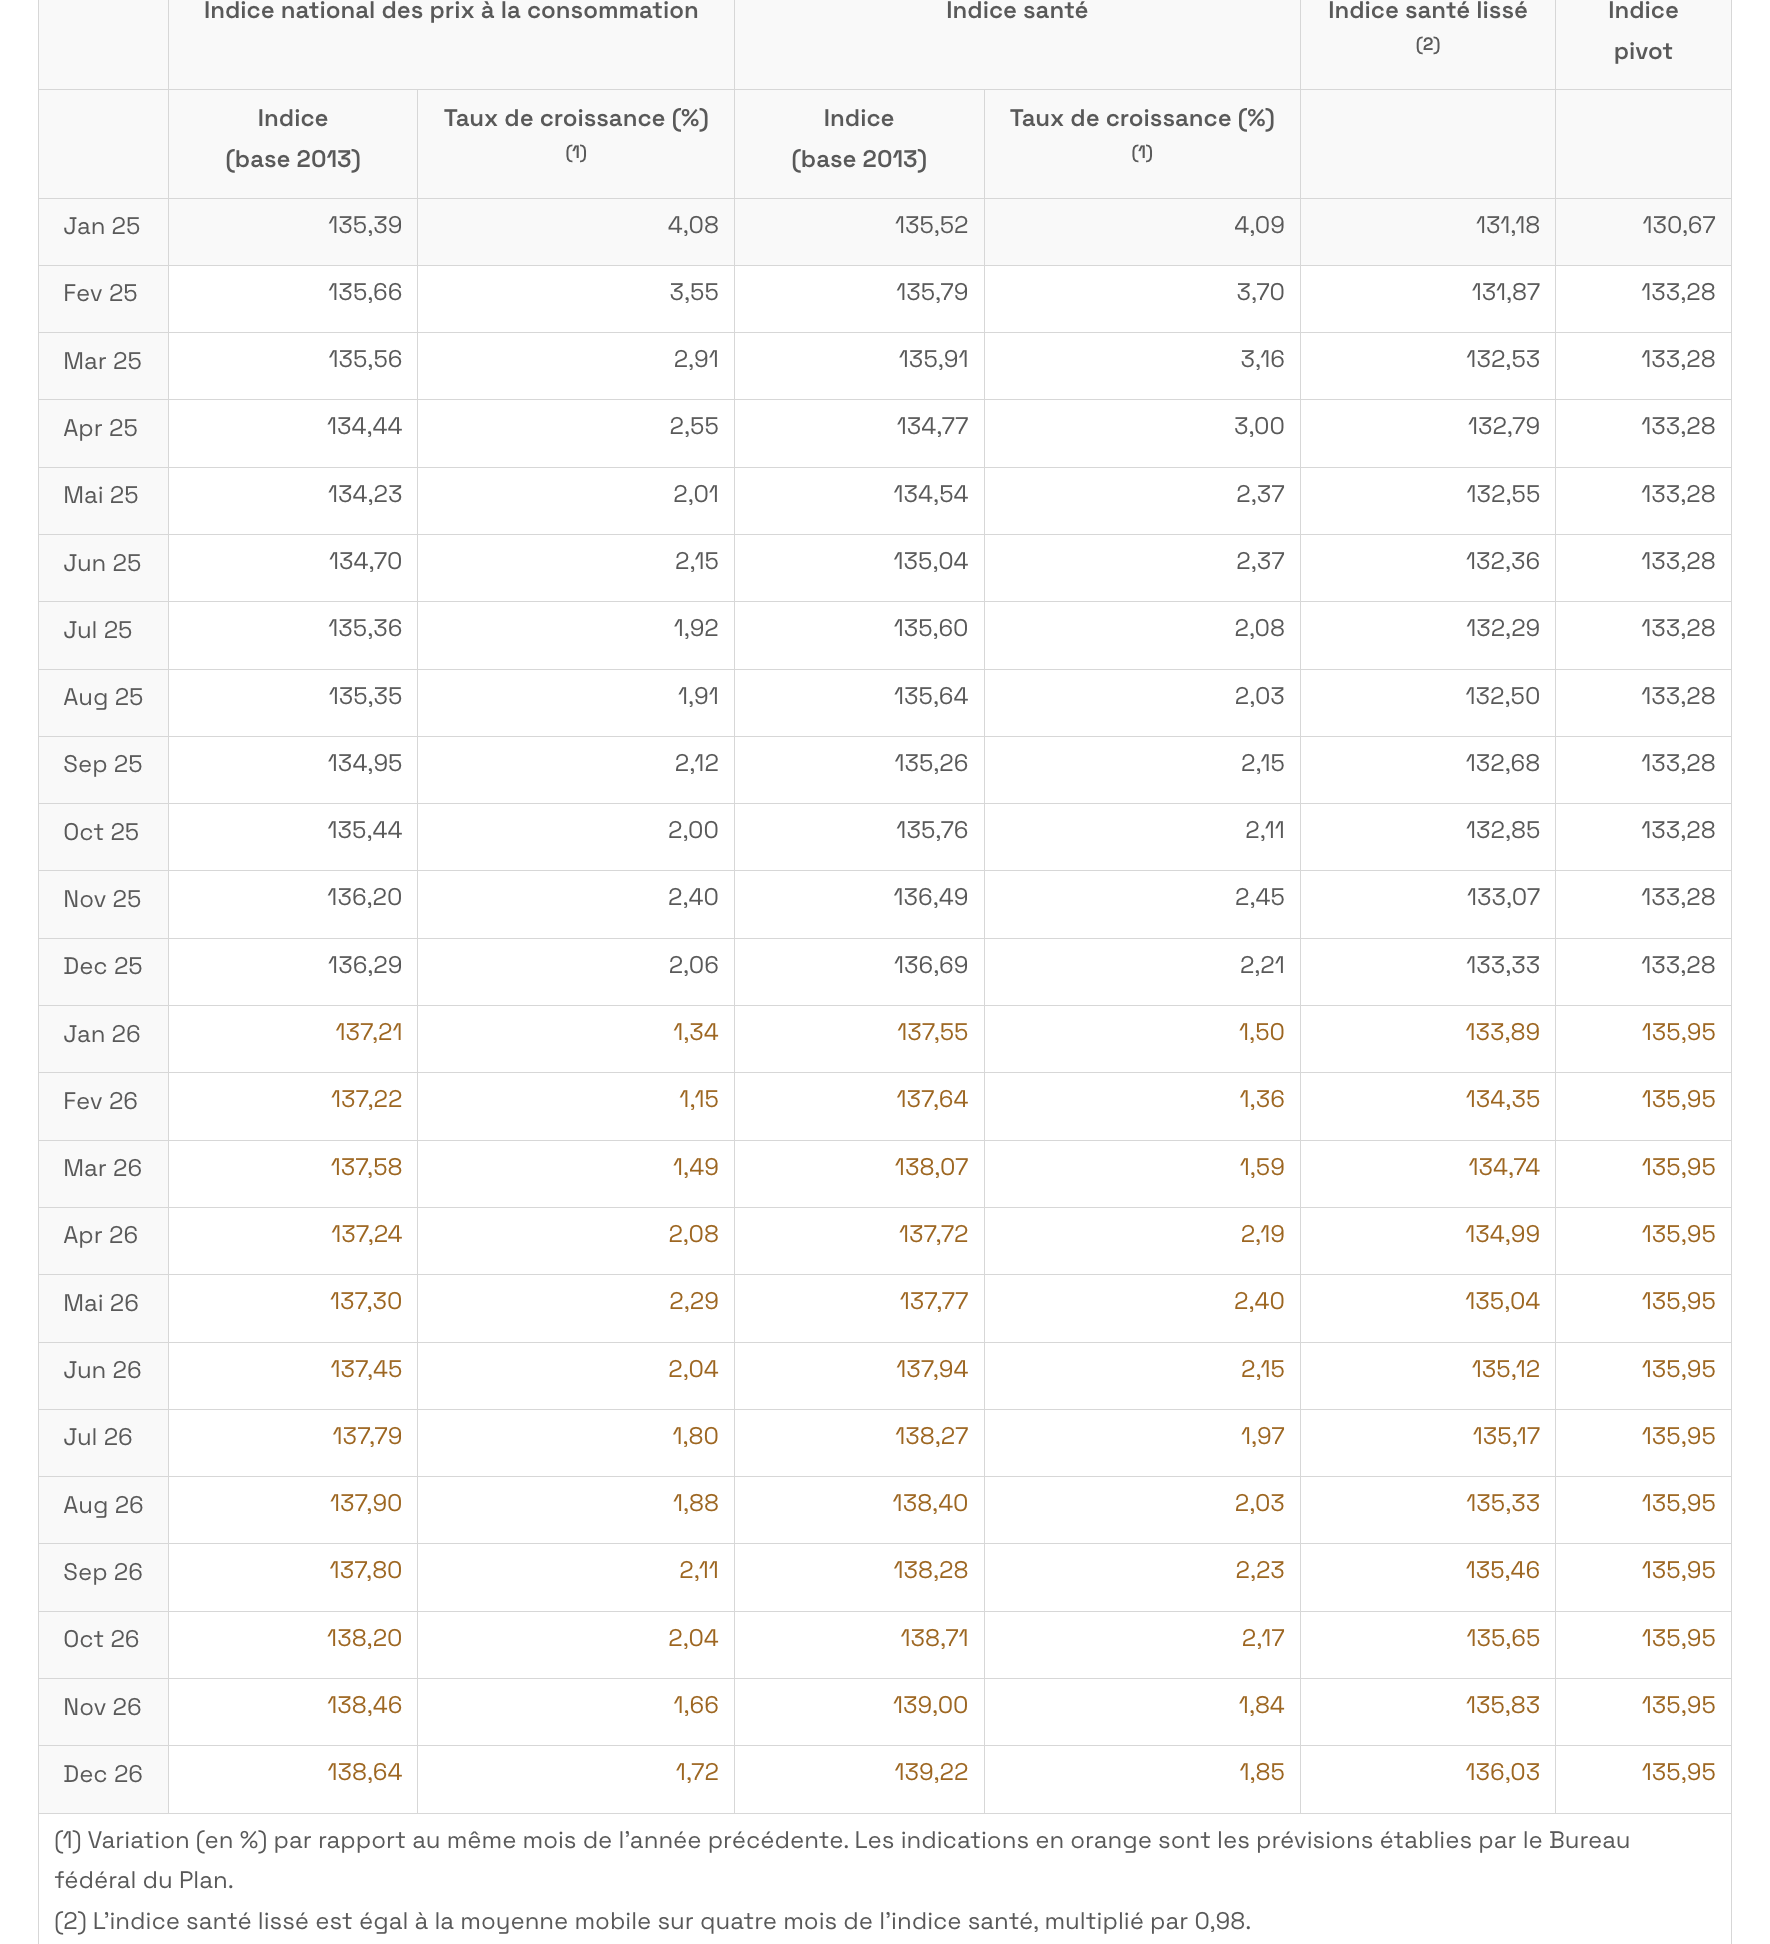
Task: Select Mar 26 Indice santé value 138,07
Action: 931,1167
